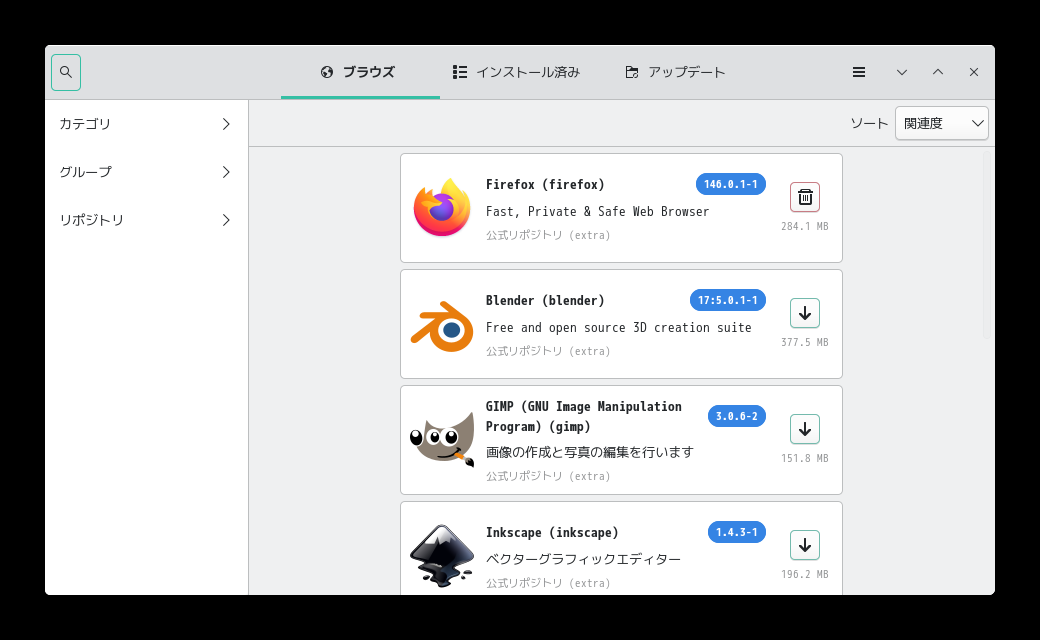
Task: Switch to the インストール済み tab
Action: click(516, 72)
